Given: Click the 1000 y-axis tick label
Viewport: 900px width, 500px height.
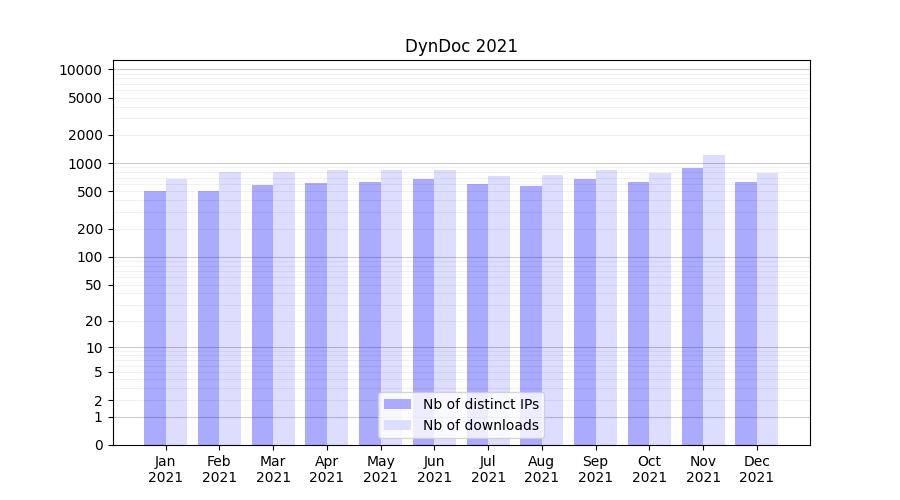Looking at the screenshot, I should tap(84, 164).
